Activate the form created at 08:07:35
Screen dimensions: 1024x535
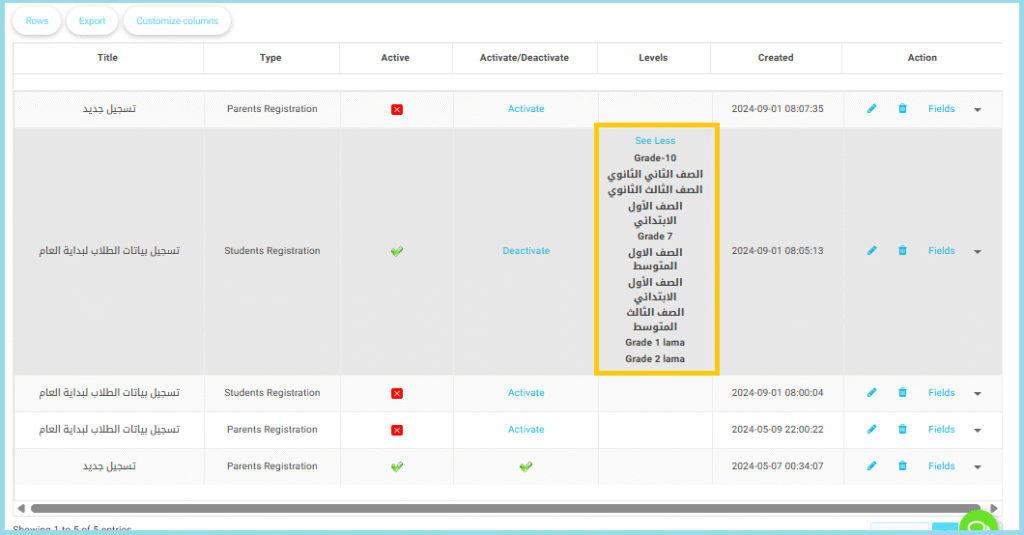click(526, 109)
